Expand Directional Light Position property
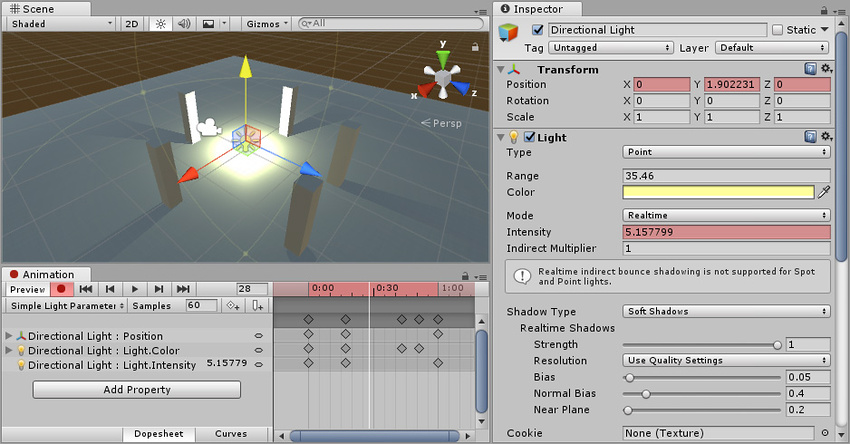Screen dimensions: 850x444 [9, 336]
